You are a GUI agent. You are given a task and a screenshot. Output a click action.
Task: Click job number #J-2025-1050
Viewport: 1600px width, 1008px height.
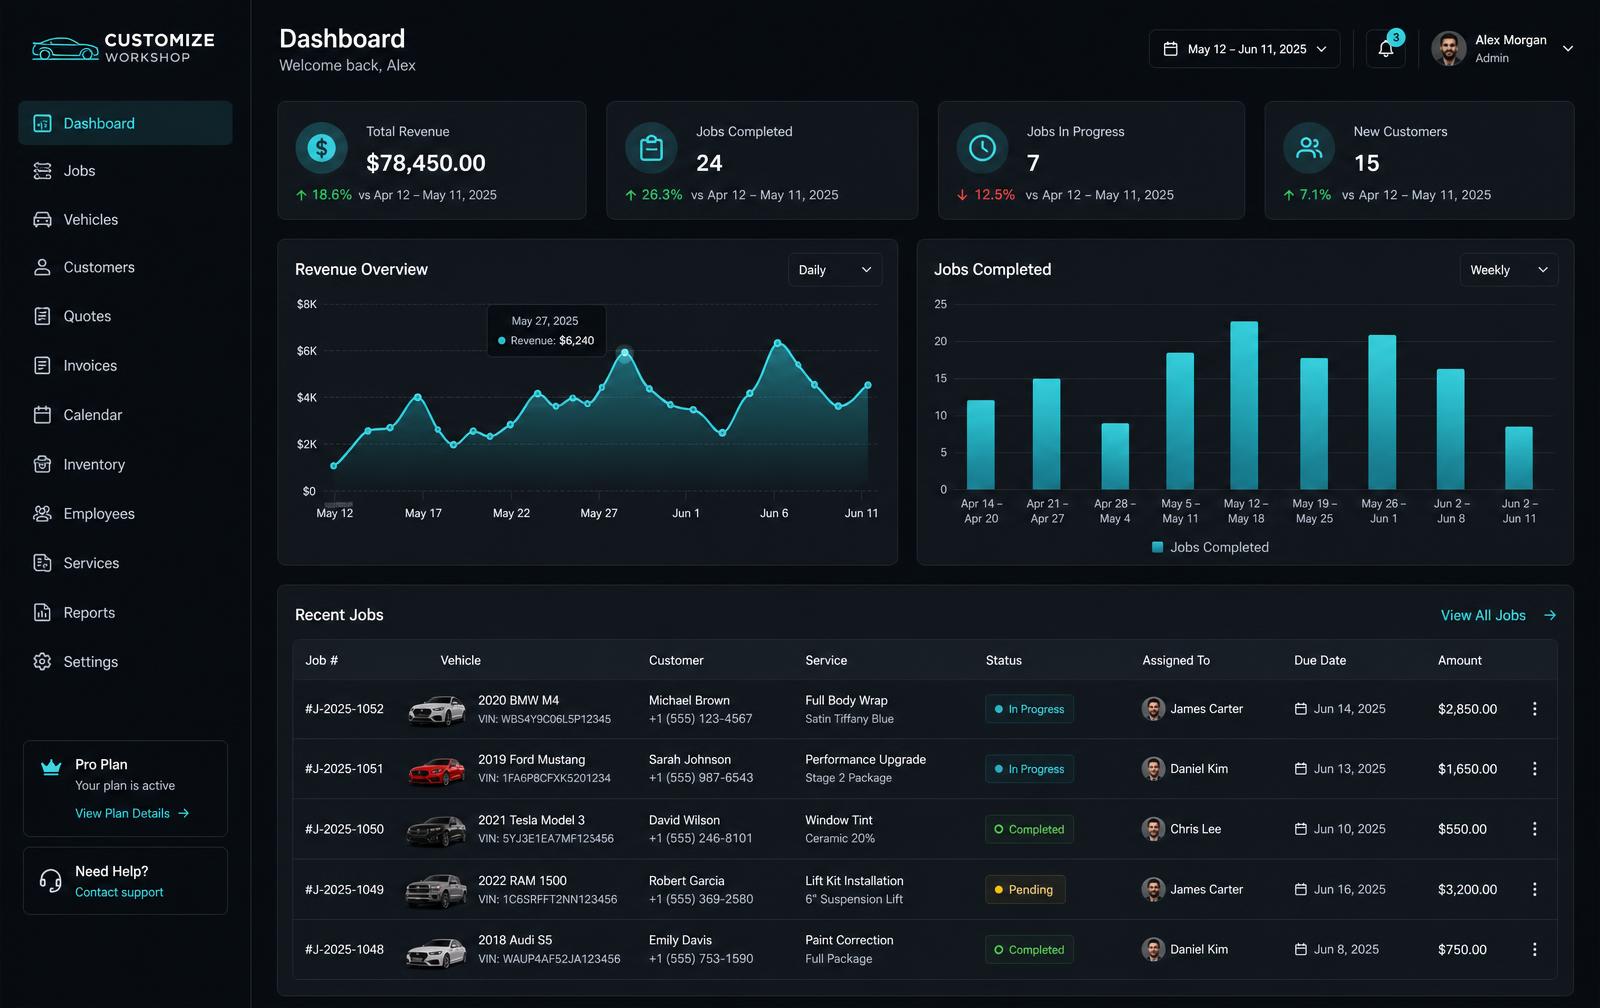click(344, 829)
